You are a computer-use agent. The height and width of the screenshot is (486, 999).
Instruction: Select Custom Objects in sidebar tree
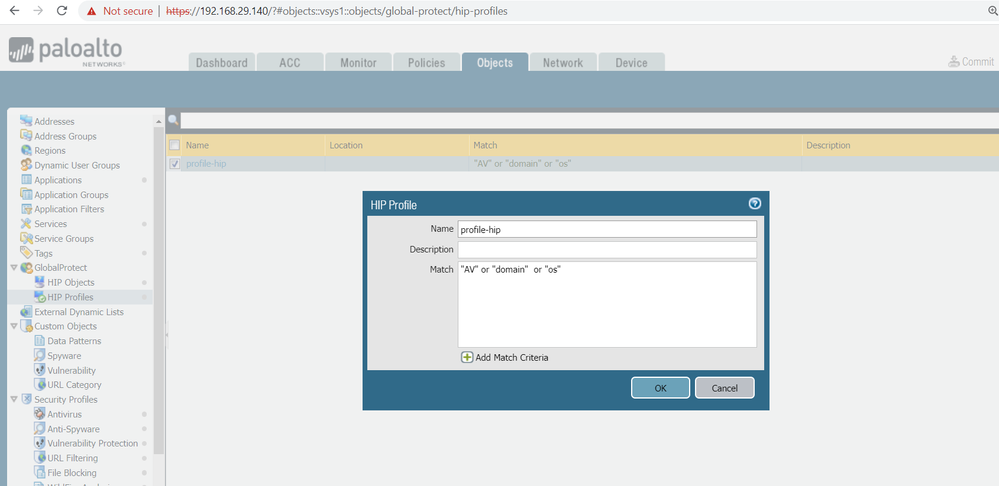point(66,326)
